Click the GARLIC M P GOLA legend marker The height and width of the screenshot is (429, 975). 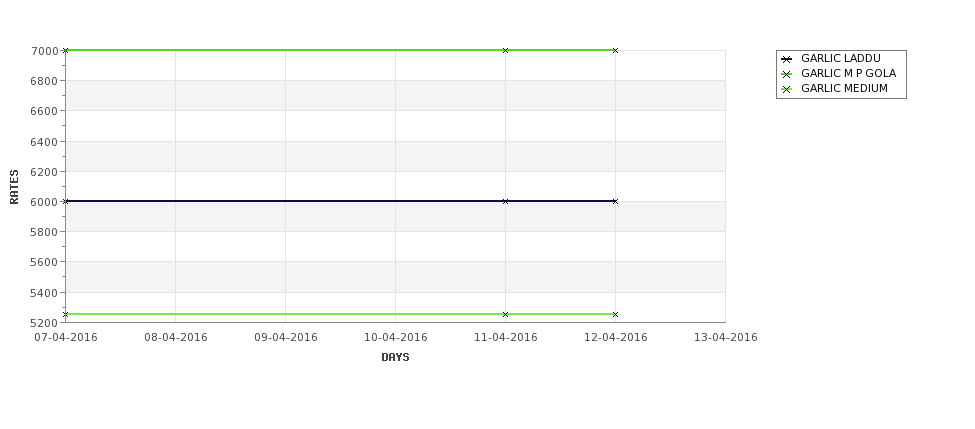point(786,74)
